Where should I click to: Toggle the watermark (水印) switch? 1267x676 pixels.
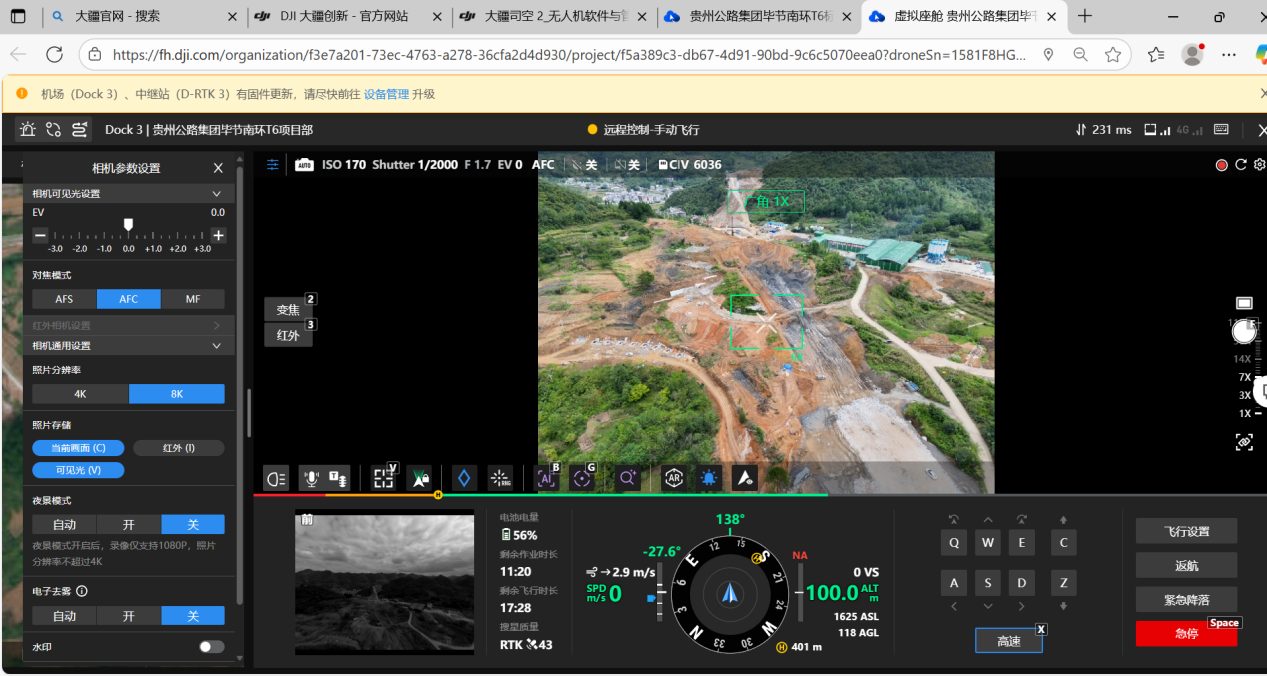pyautogui.click(x=211, y=647)
